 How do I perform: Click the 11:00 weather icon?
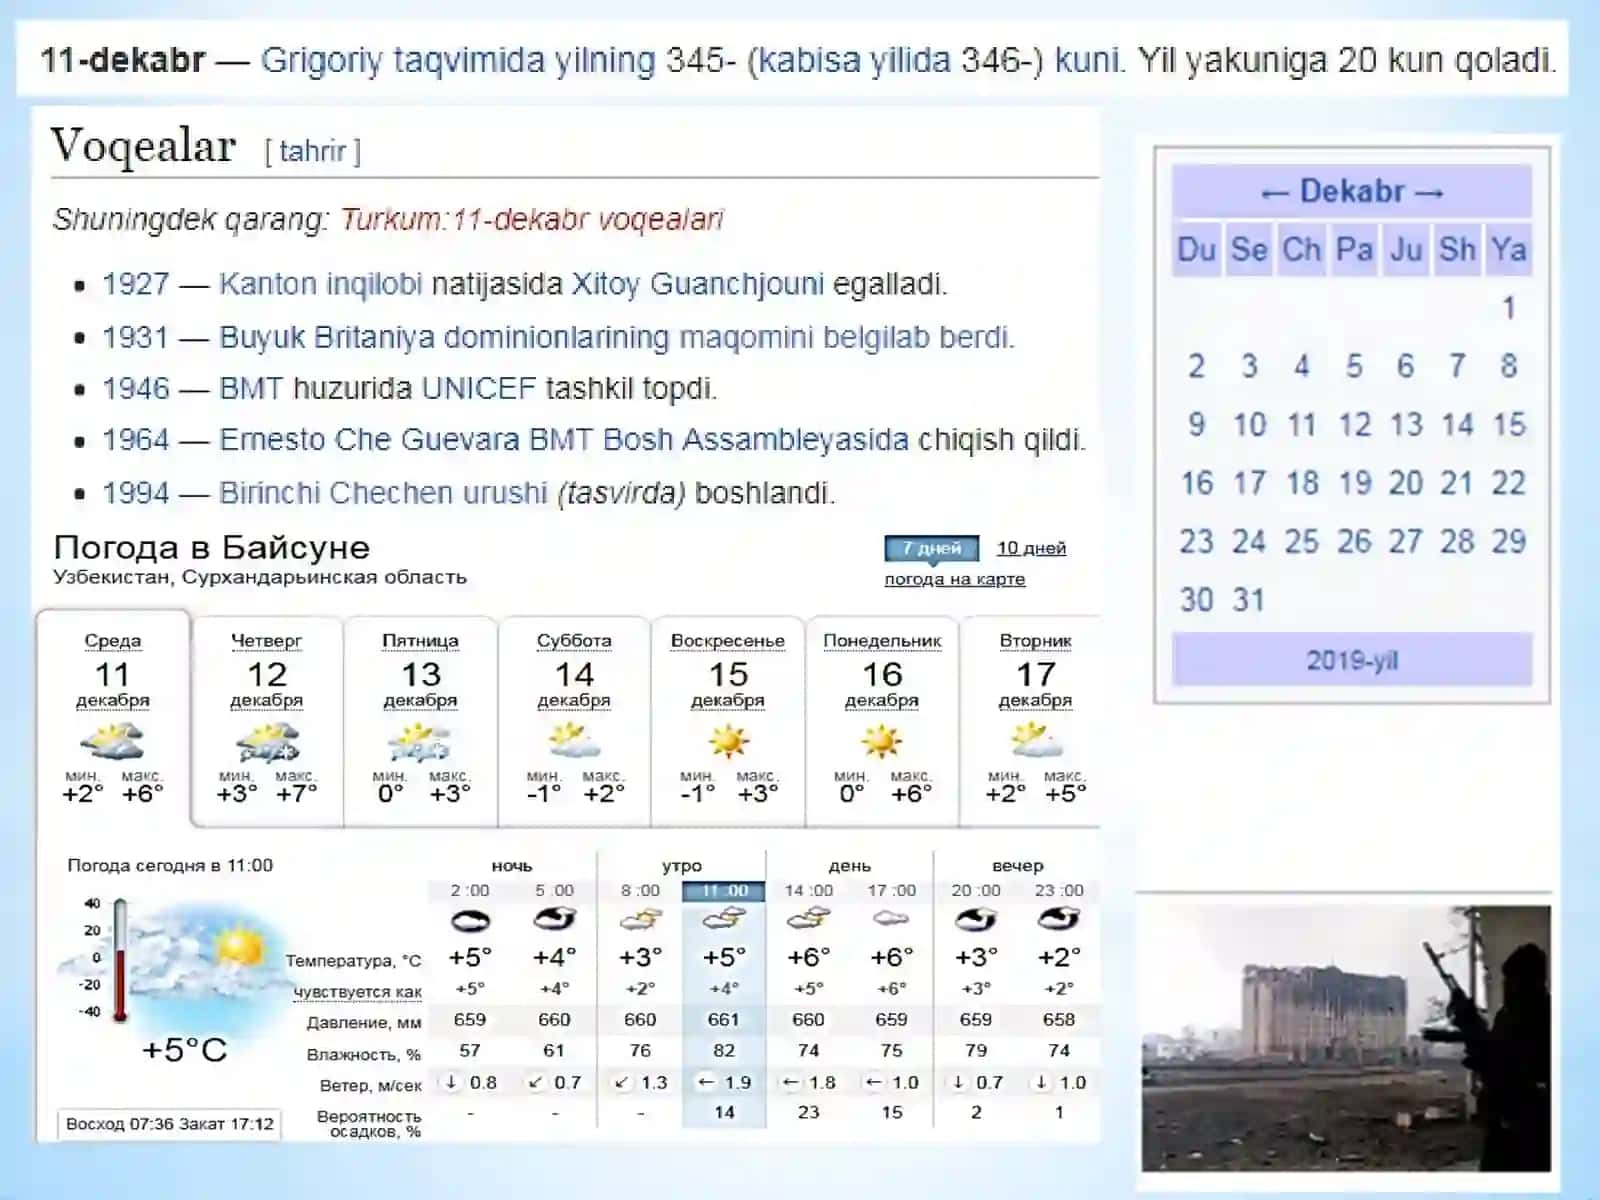[724, 919]
